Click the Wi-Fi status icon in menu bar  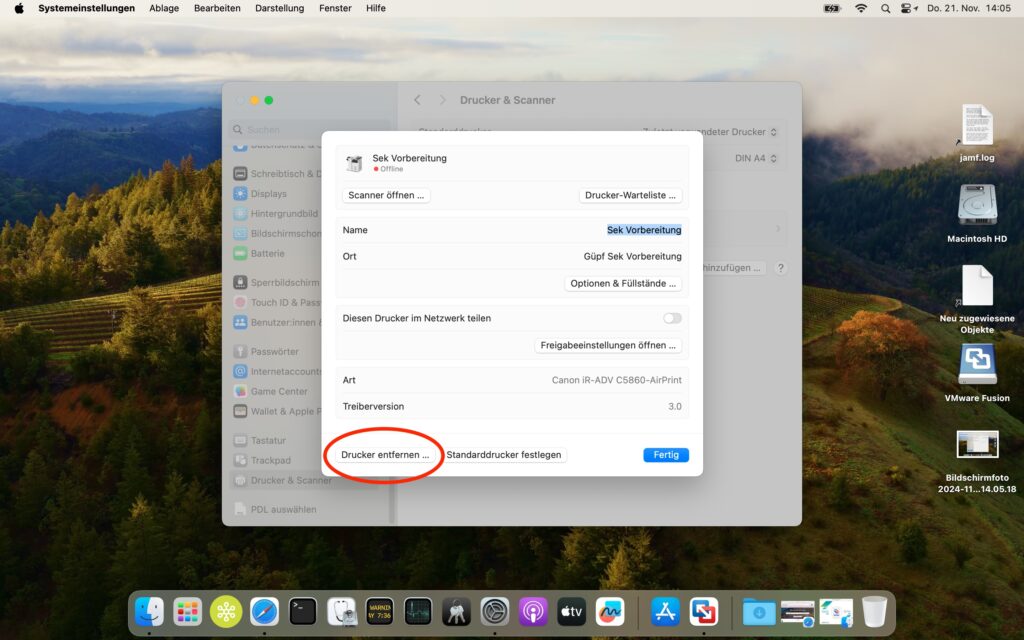(x=860, y=8)
